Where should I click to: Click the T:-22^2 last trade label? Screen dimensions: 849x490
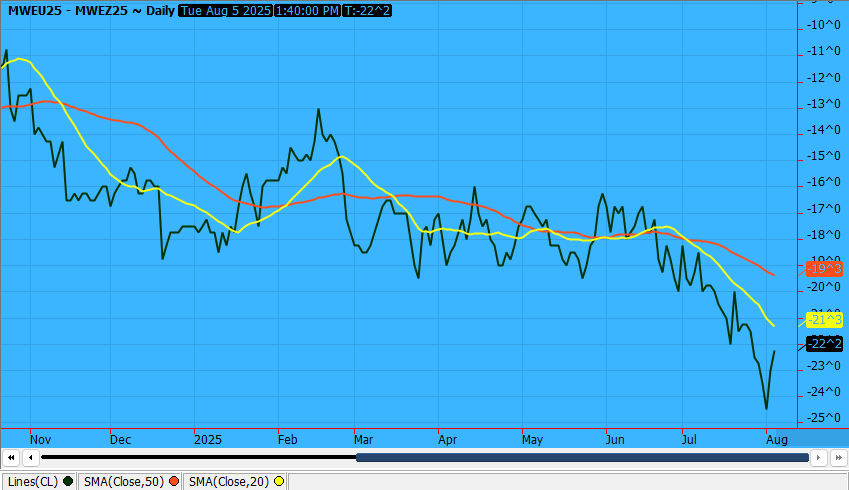tap(368, 9)
